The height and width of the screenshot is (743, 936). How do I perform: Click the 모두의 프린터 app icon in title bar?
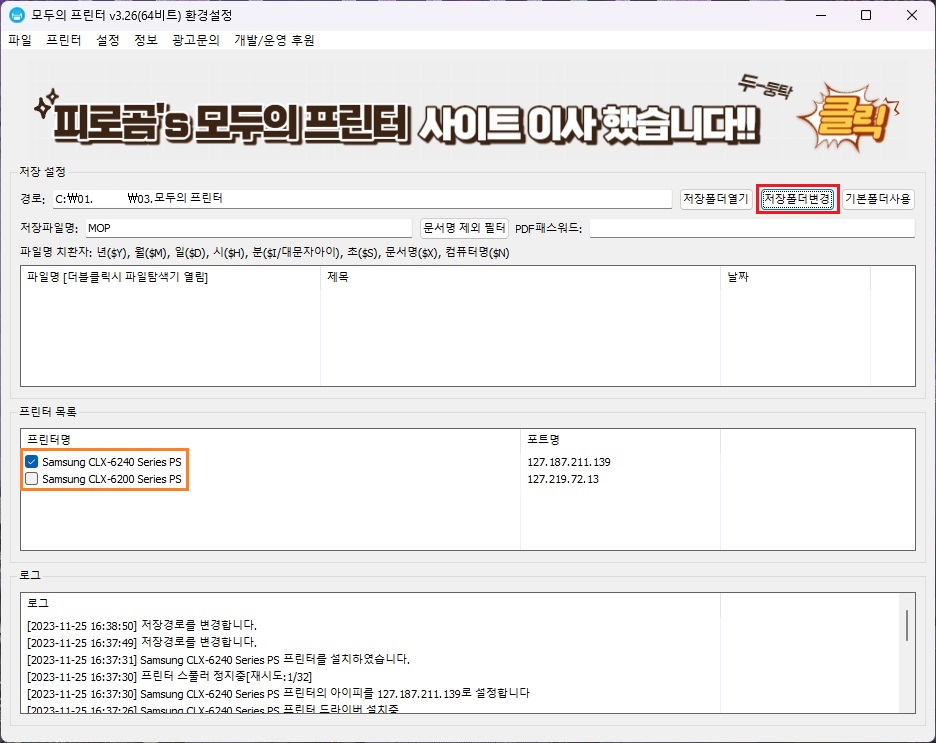pos(14,15)
